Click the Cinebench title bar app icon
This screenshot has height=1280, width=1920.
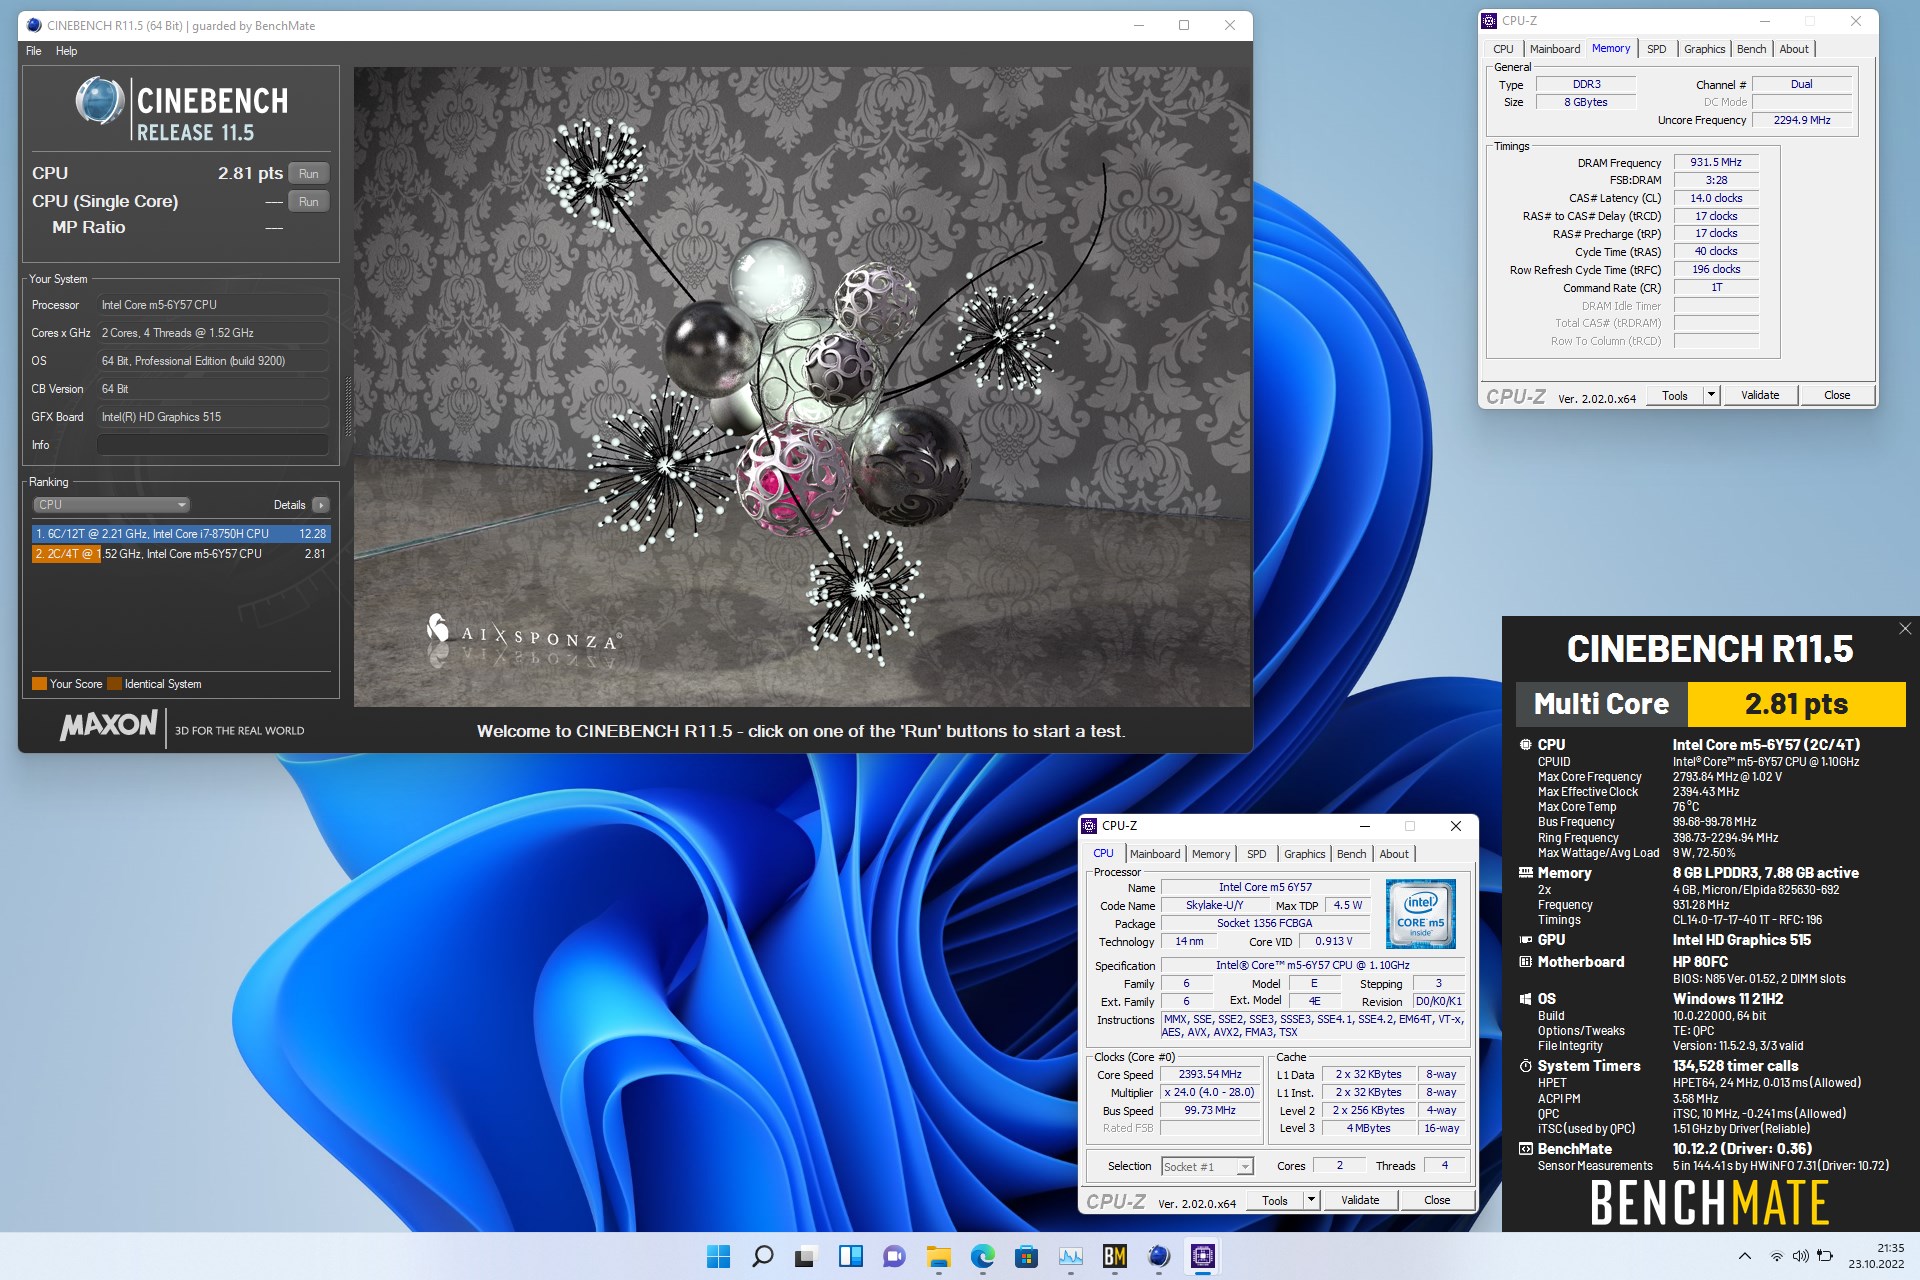coord(34,25)
